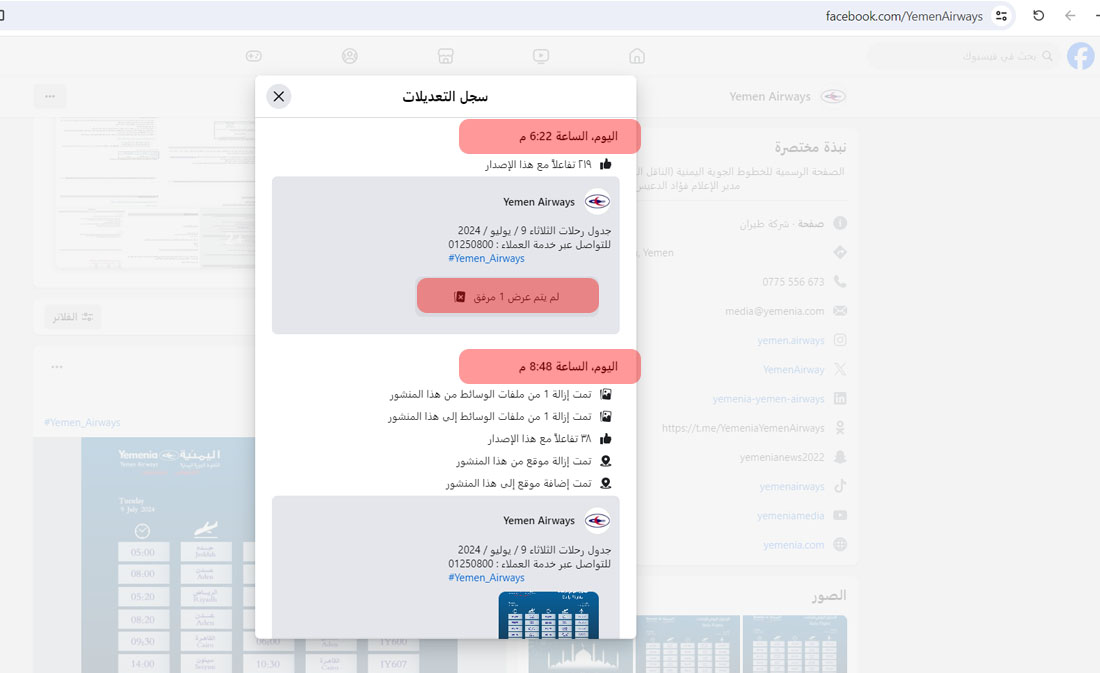
Task: Click the facebook.com/YemenAirways address bar
Action: coord(904,16)
